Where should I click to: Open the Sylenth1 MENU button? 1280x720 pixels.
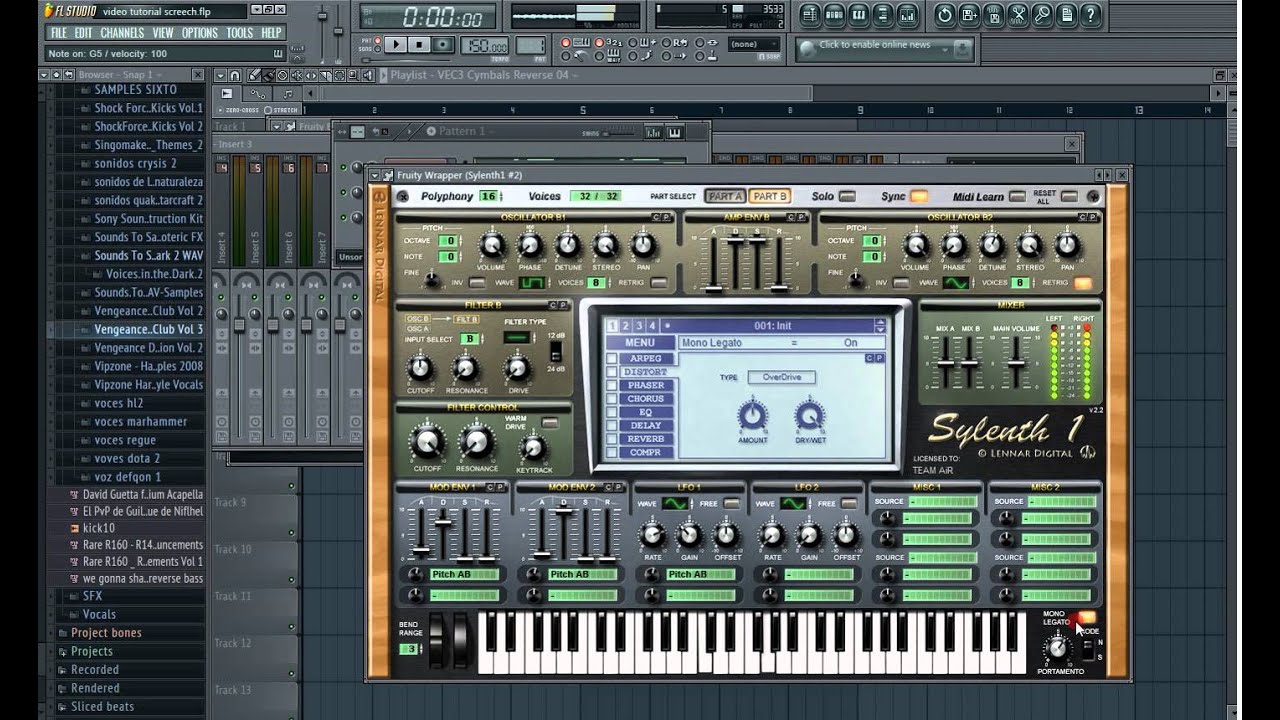click(x=640, y=343)
